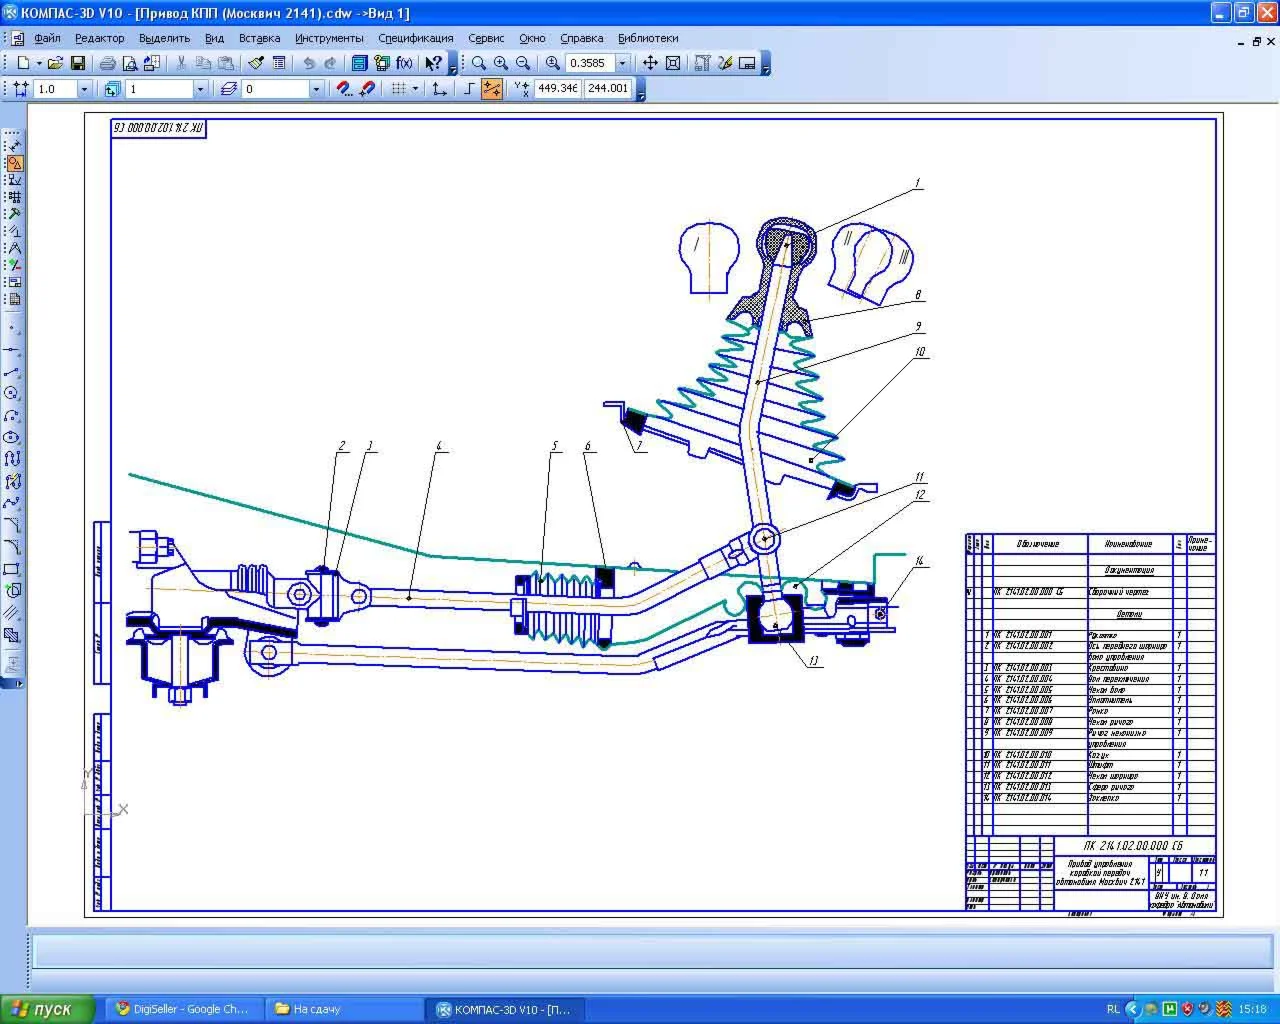Click the zoom in magnifier icon
This screenshot has width=1280, height=1024.
coord(501,63)
